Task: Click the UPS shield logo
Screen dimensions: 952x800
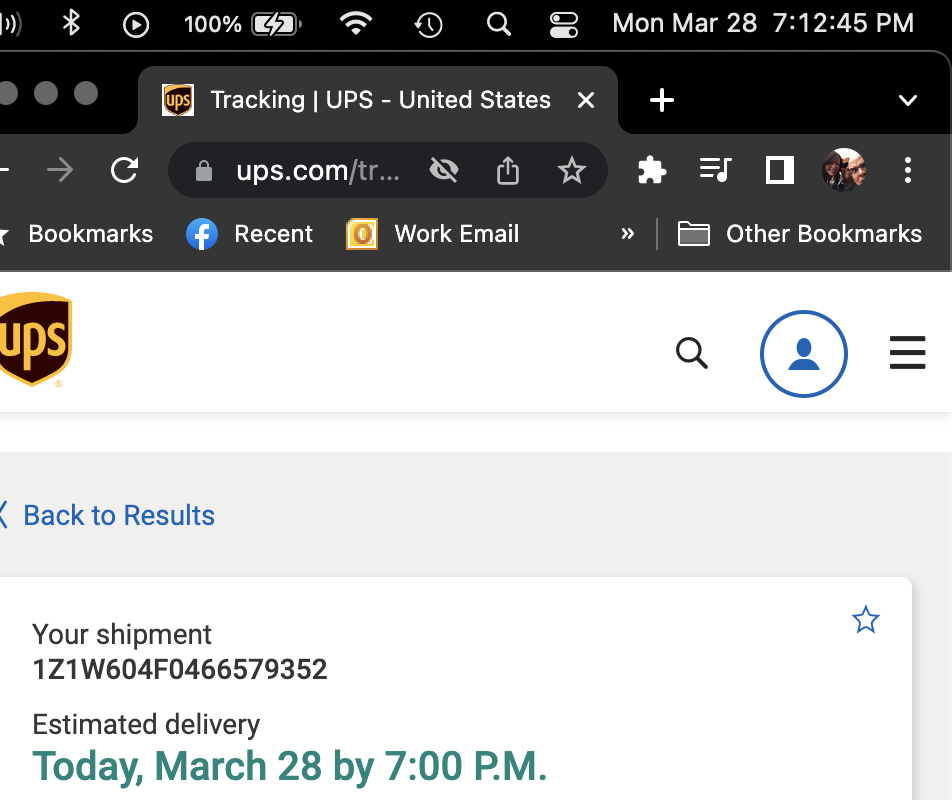Action: click(35, 338)
